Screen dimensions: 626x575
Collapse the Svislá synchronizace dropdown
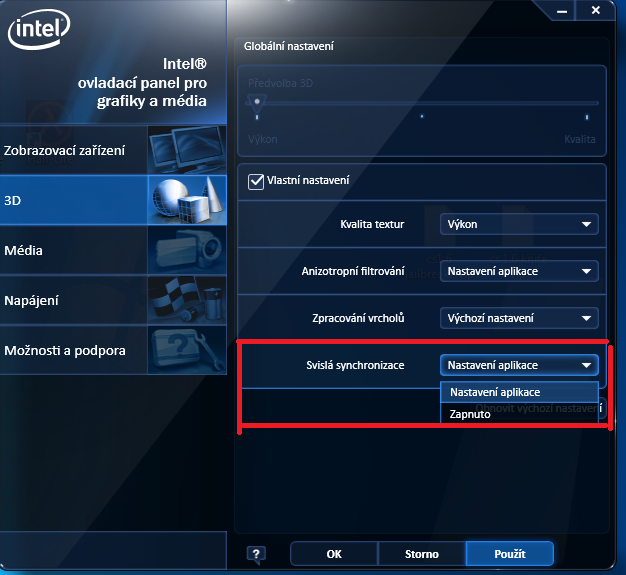pos(519,365)
